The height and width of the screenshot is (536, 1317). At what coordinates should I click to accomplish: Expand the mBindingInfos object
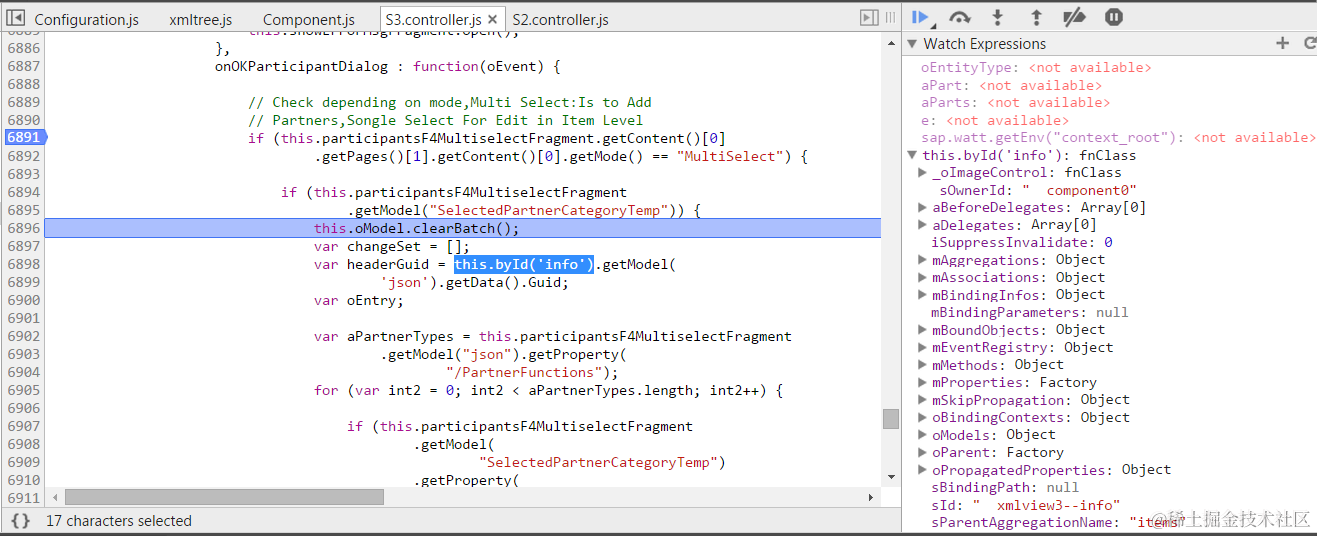(x=924, y=295)
